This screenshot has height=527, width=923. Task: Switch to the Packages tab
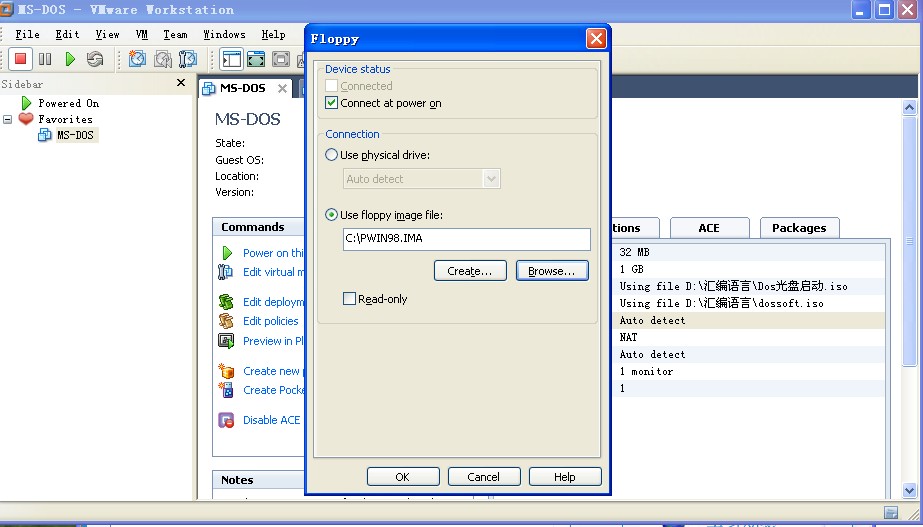[x=799, y=228]
